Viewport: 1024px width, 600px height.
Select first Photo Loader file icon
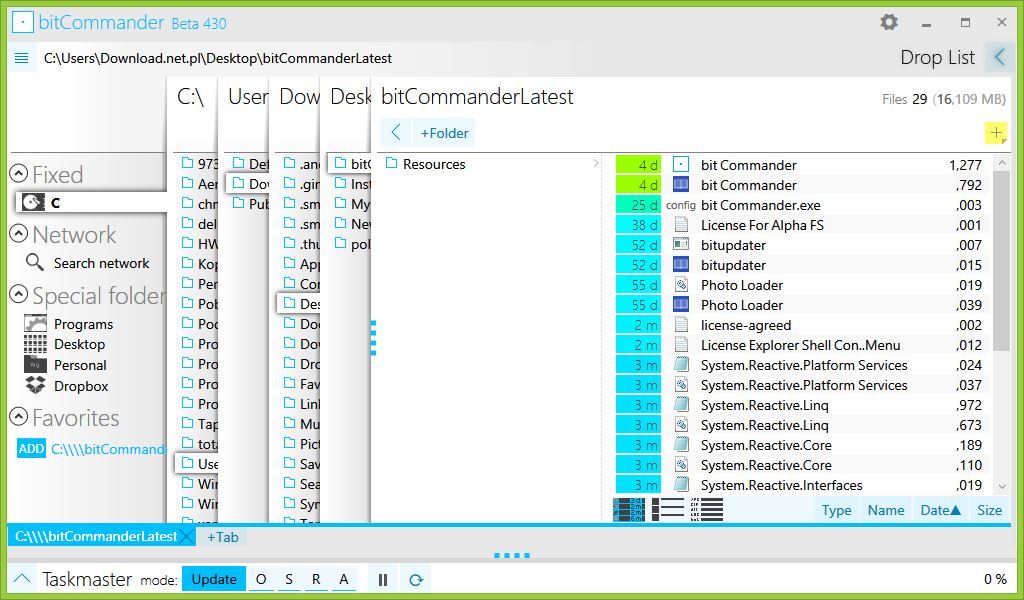pyautogui.click(x=681, y=285)
